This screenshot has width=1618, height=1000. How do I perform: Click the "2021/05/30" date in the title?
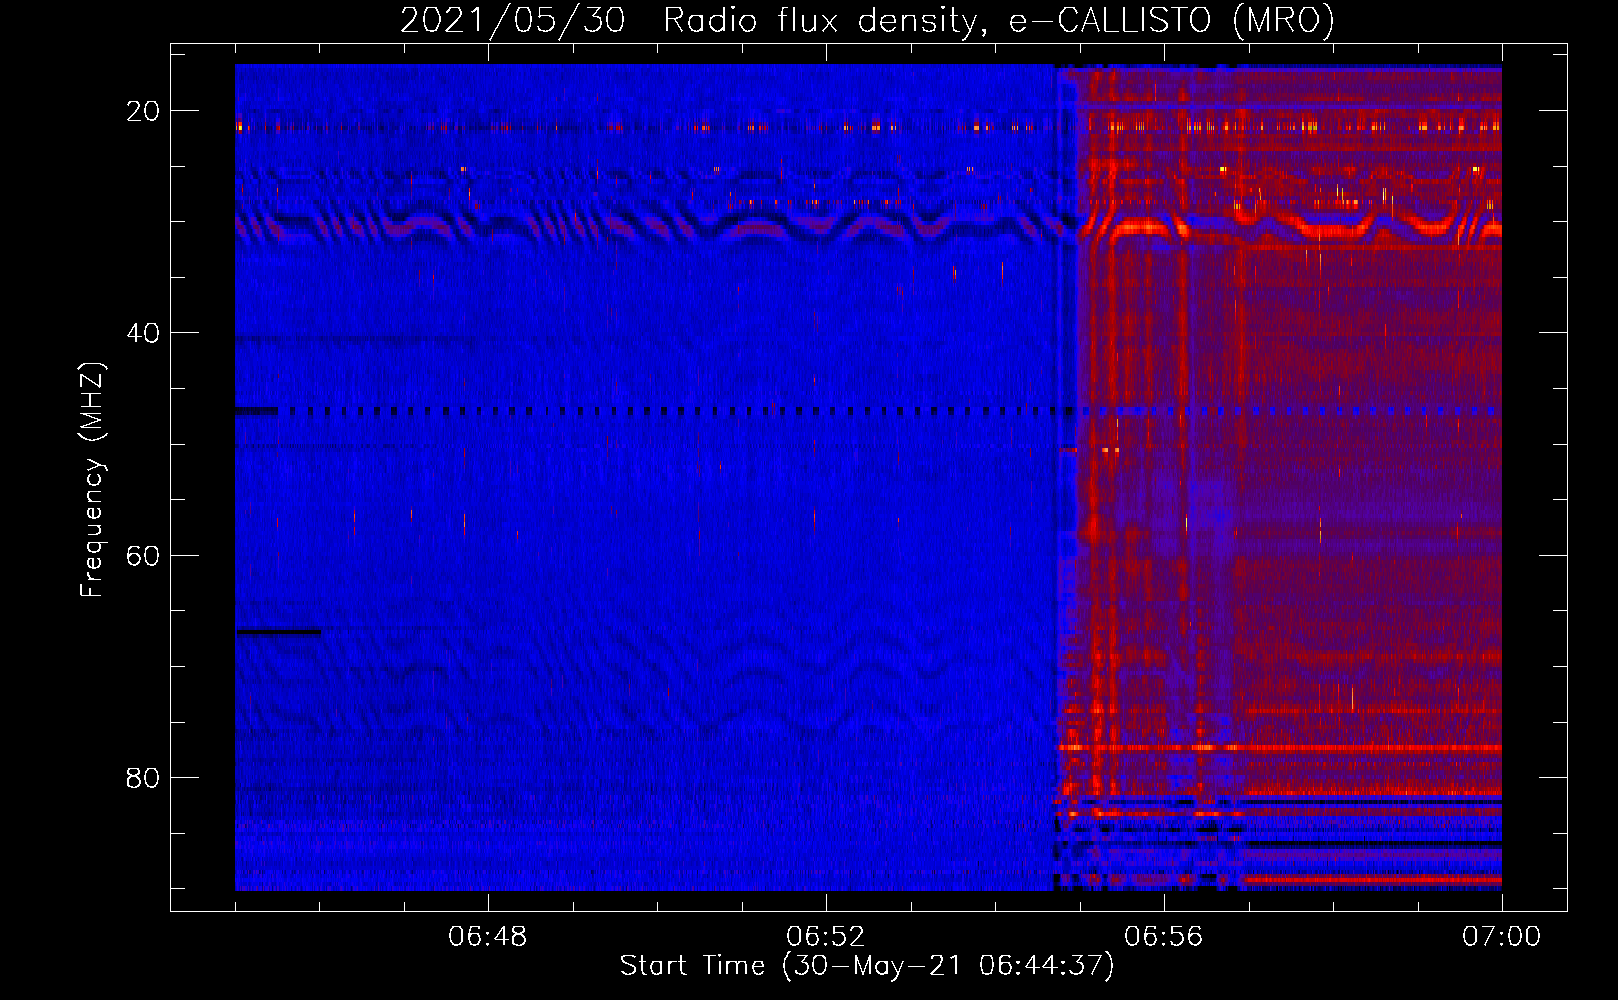513,21
